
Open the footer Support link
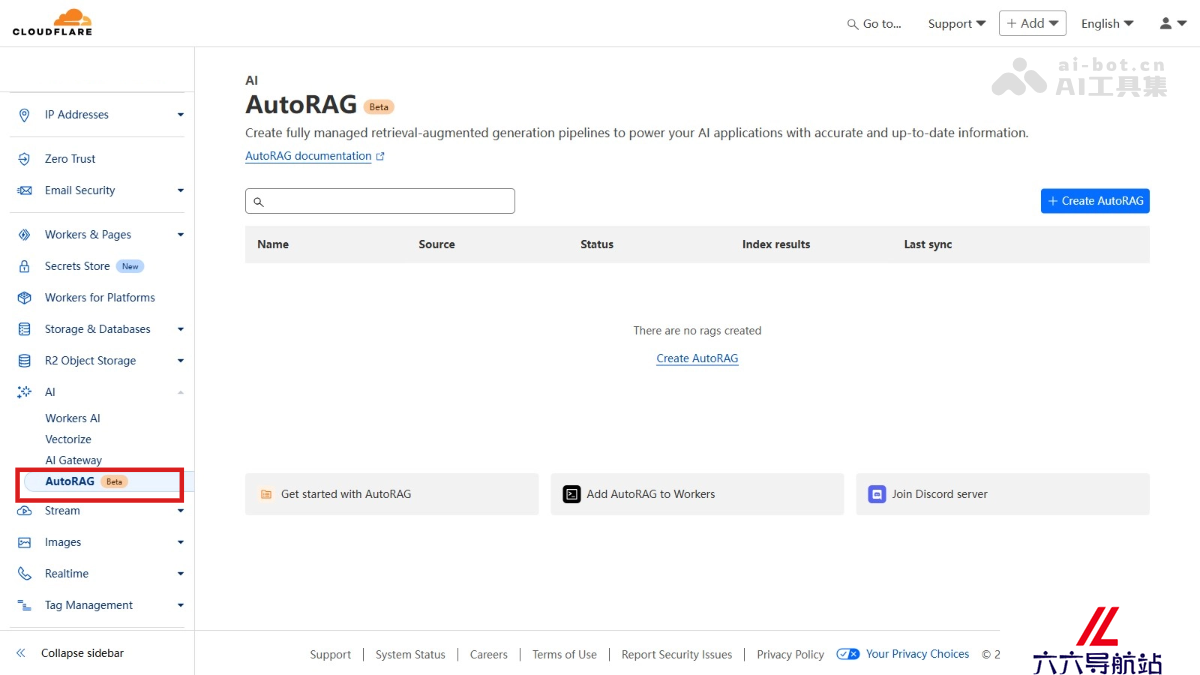pos(330,655)
